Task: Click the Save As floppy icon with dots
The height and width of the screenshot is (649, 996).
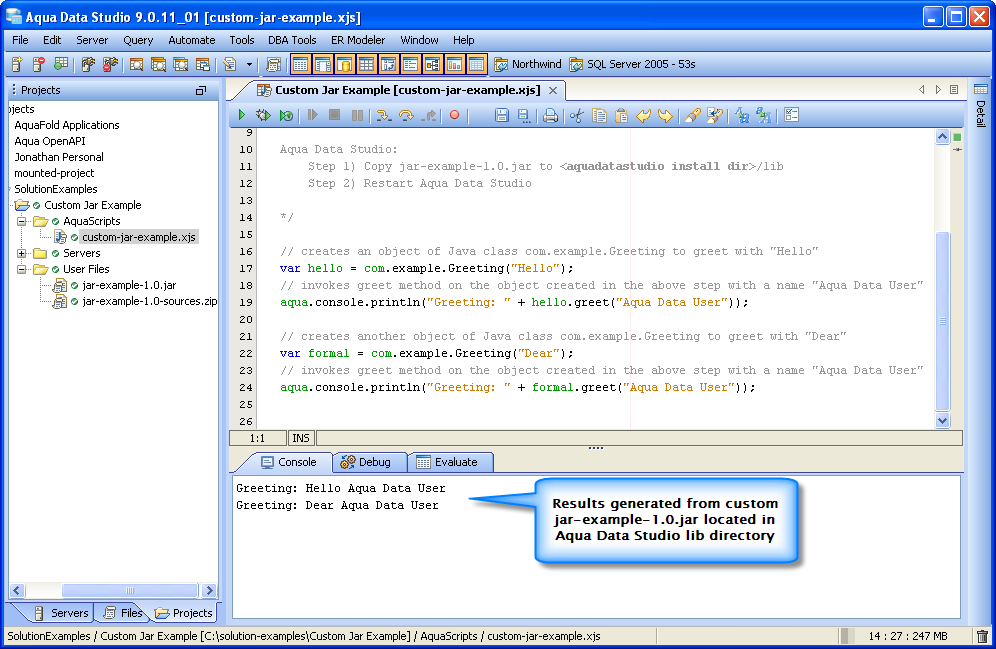Action: (x=523, y=115)
